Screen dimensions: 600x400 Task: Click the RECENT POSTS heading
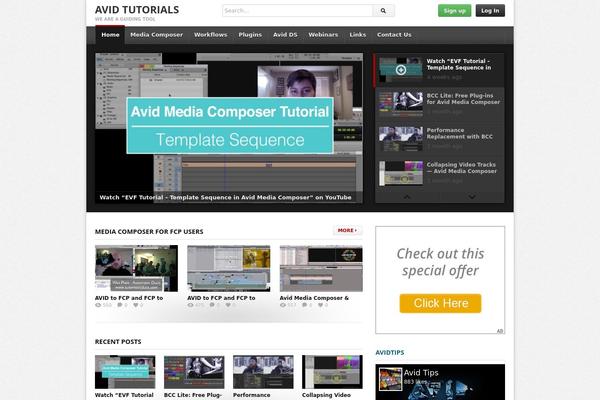click(x=118, y=341)
